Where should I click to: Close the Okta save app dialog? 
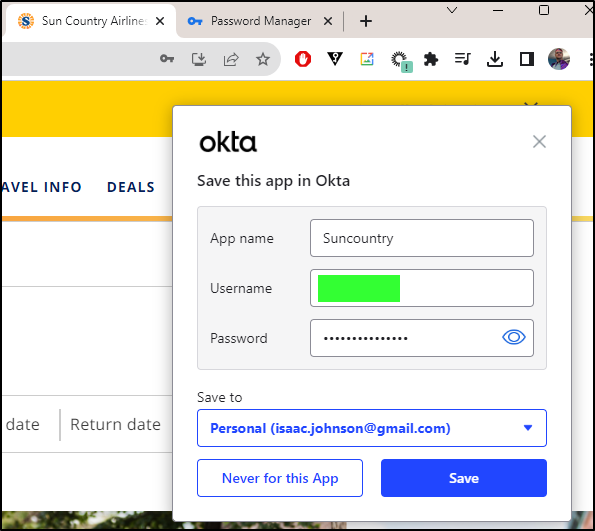(x=539, y=142)
